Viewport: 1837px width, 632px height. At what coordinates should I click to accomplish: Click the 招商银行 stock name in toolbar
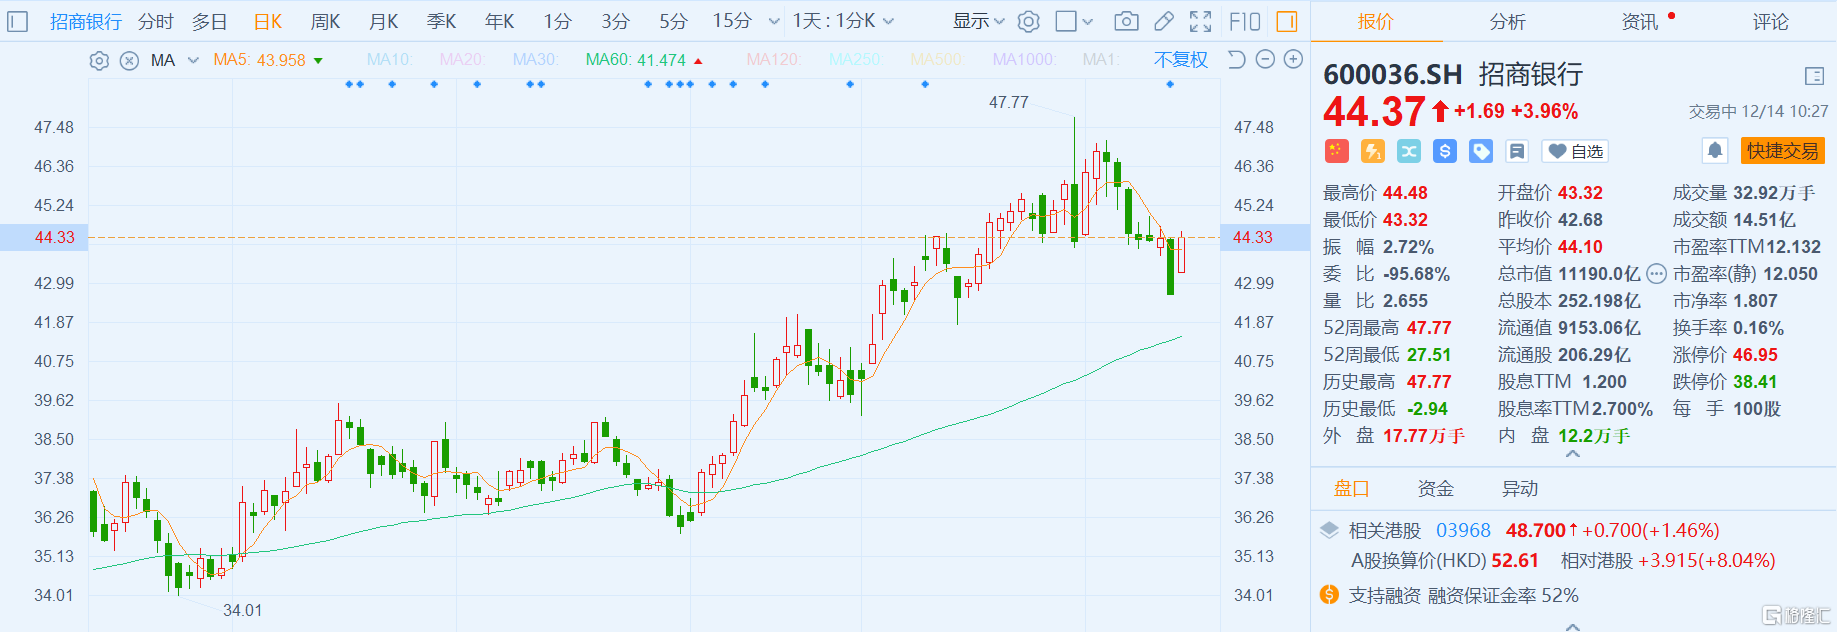pos(86,21)
